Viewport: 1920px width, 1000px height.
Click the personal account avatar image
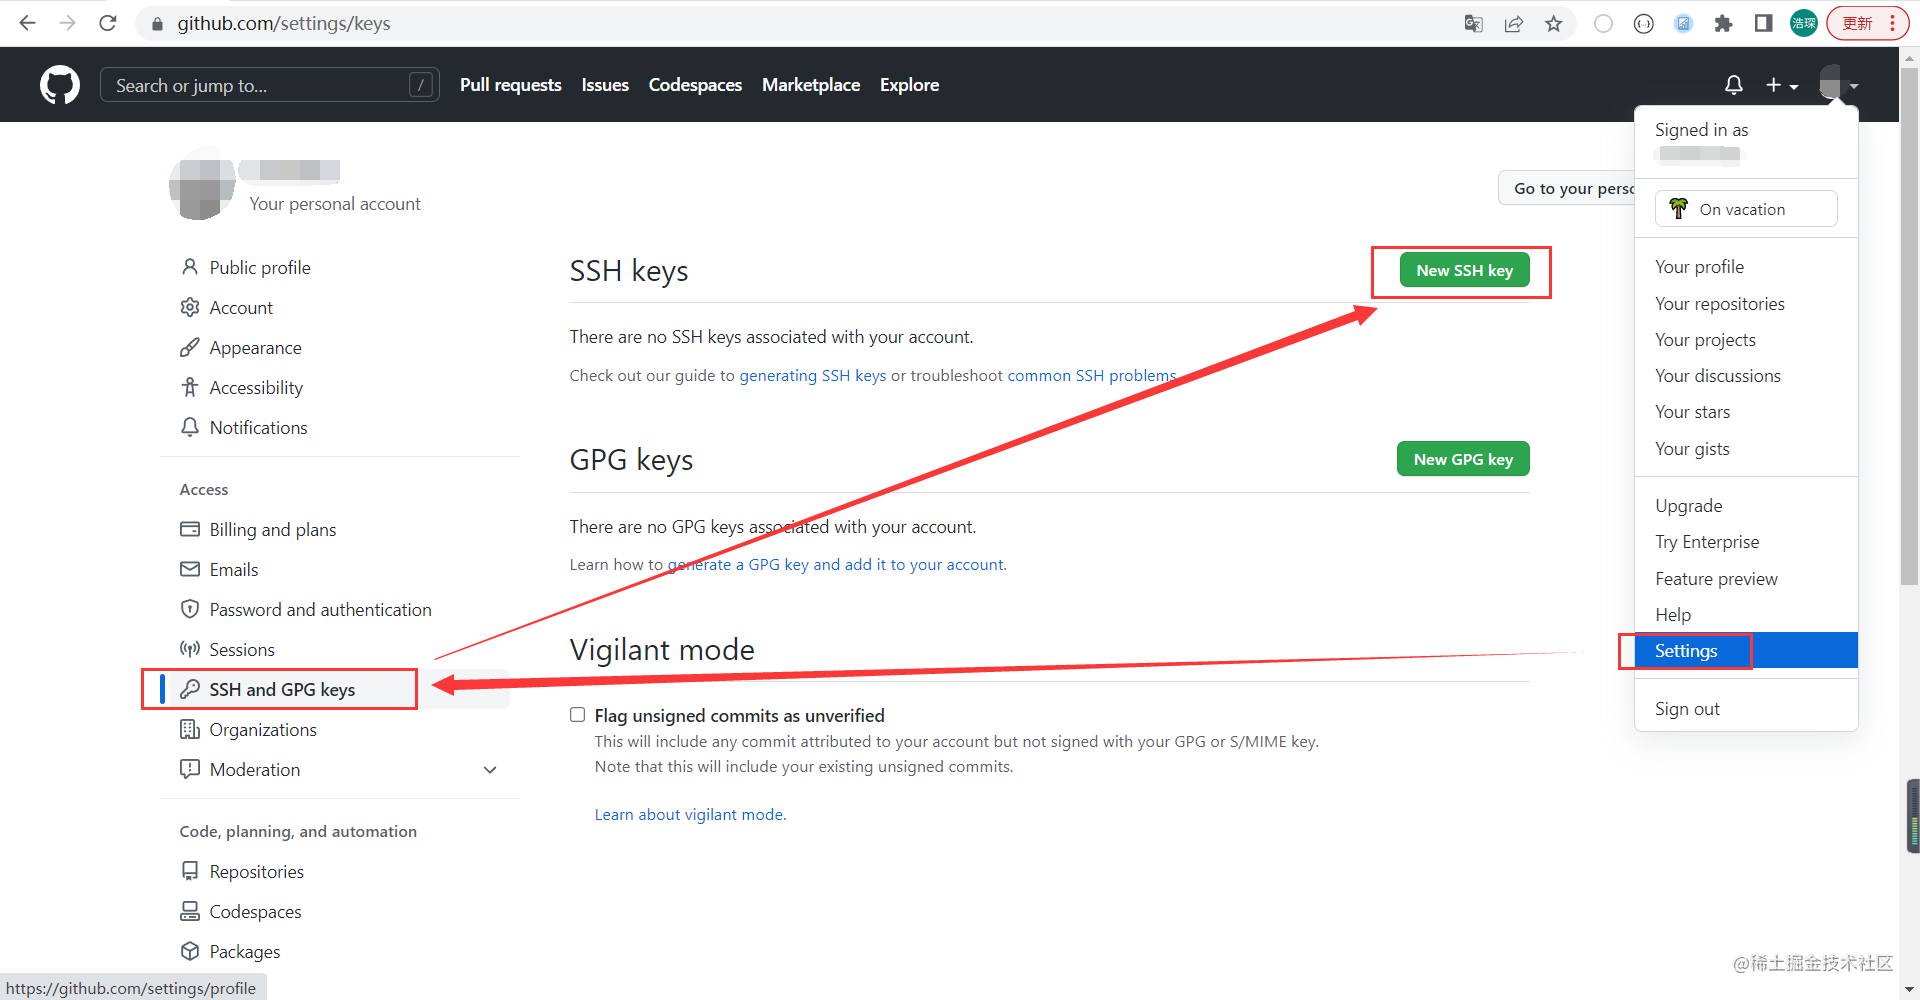(x=202, y=185)
